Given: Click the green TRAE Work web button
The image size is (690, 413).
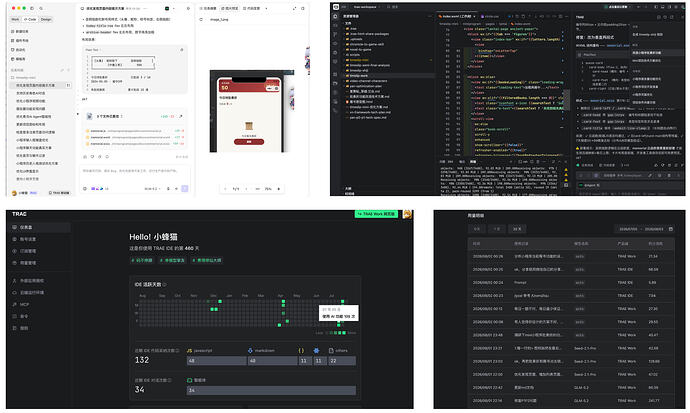Looking at the screenshot, I should [x=376, y=214].
